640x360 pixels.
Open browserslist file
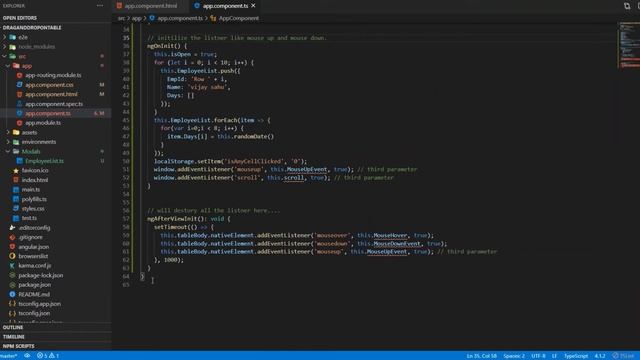pos(33,256)
